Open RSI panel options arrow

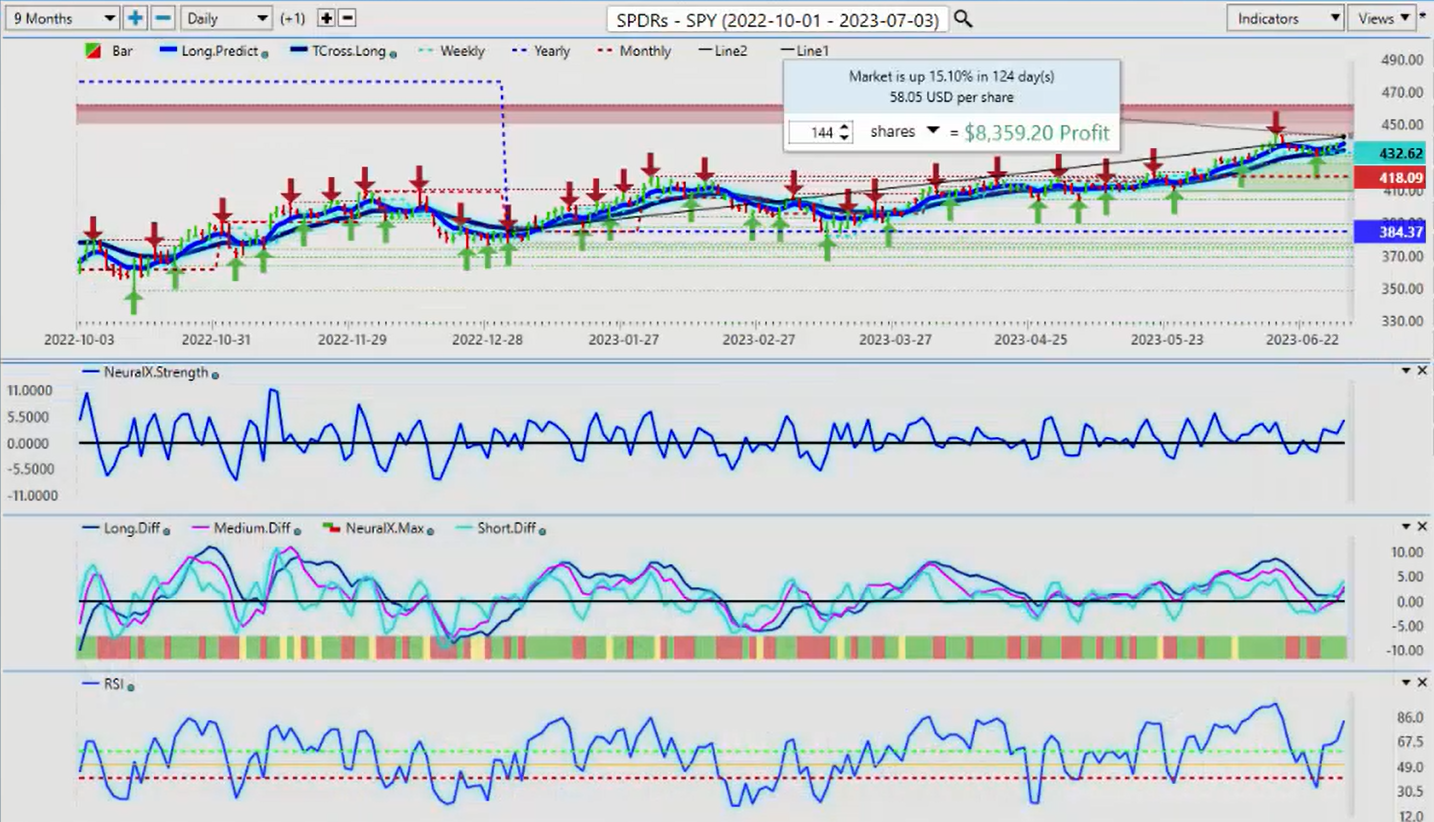(x=1405, y=682)
